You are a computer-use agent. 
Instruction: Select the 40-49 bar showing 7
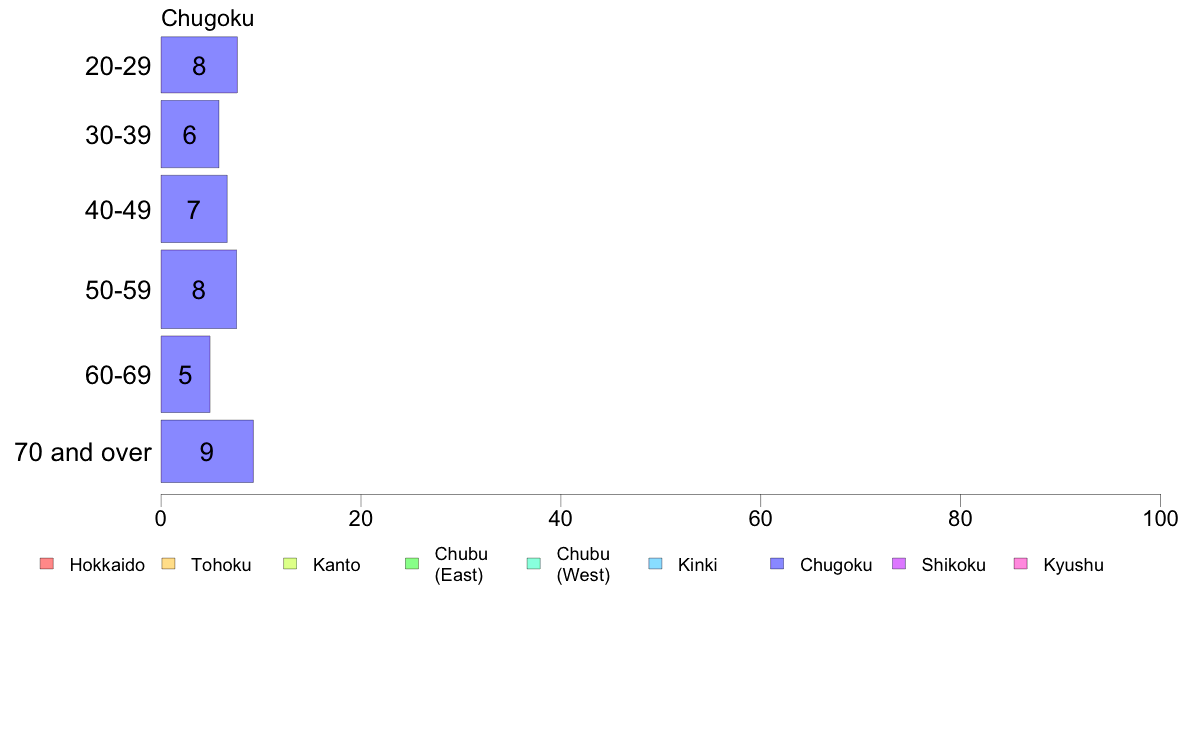[x=194, y=209]
